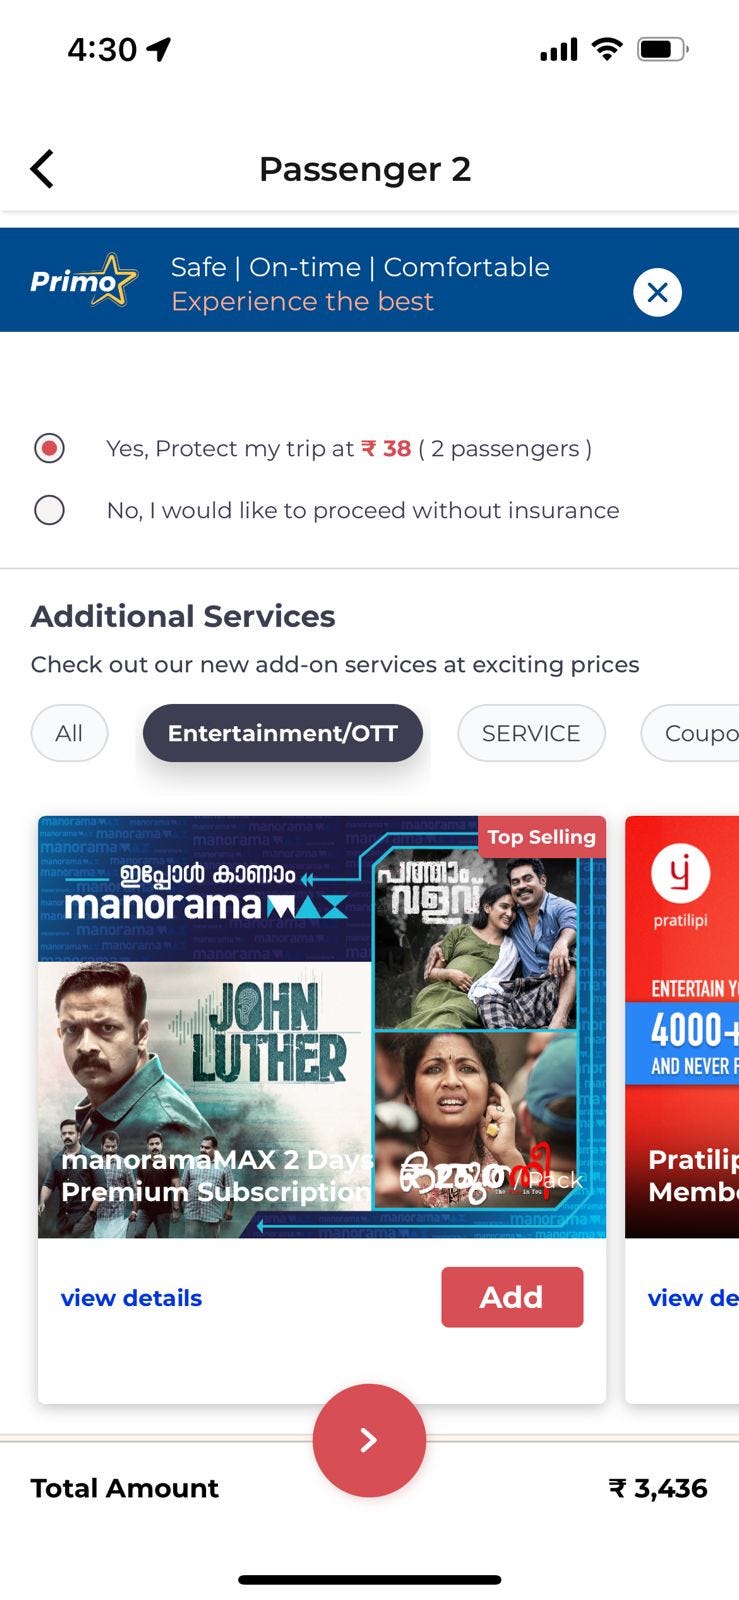The image size is (739, 1600).
Task: Select the Entertainment/OTT filter chip
Action: point(283,733)
